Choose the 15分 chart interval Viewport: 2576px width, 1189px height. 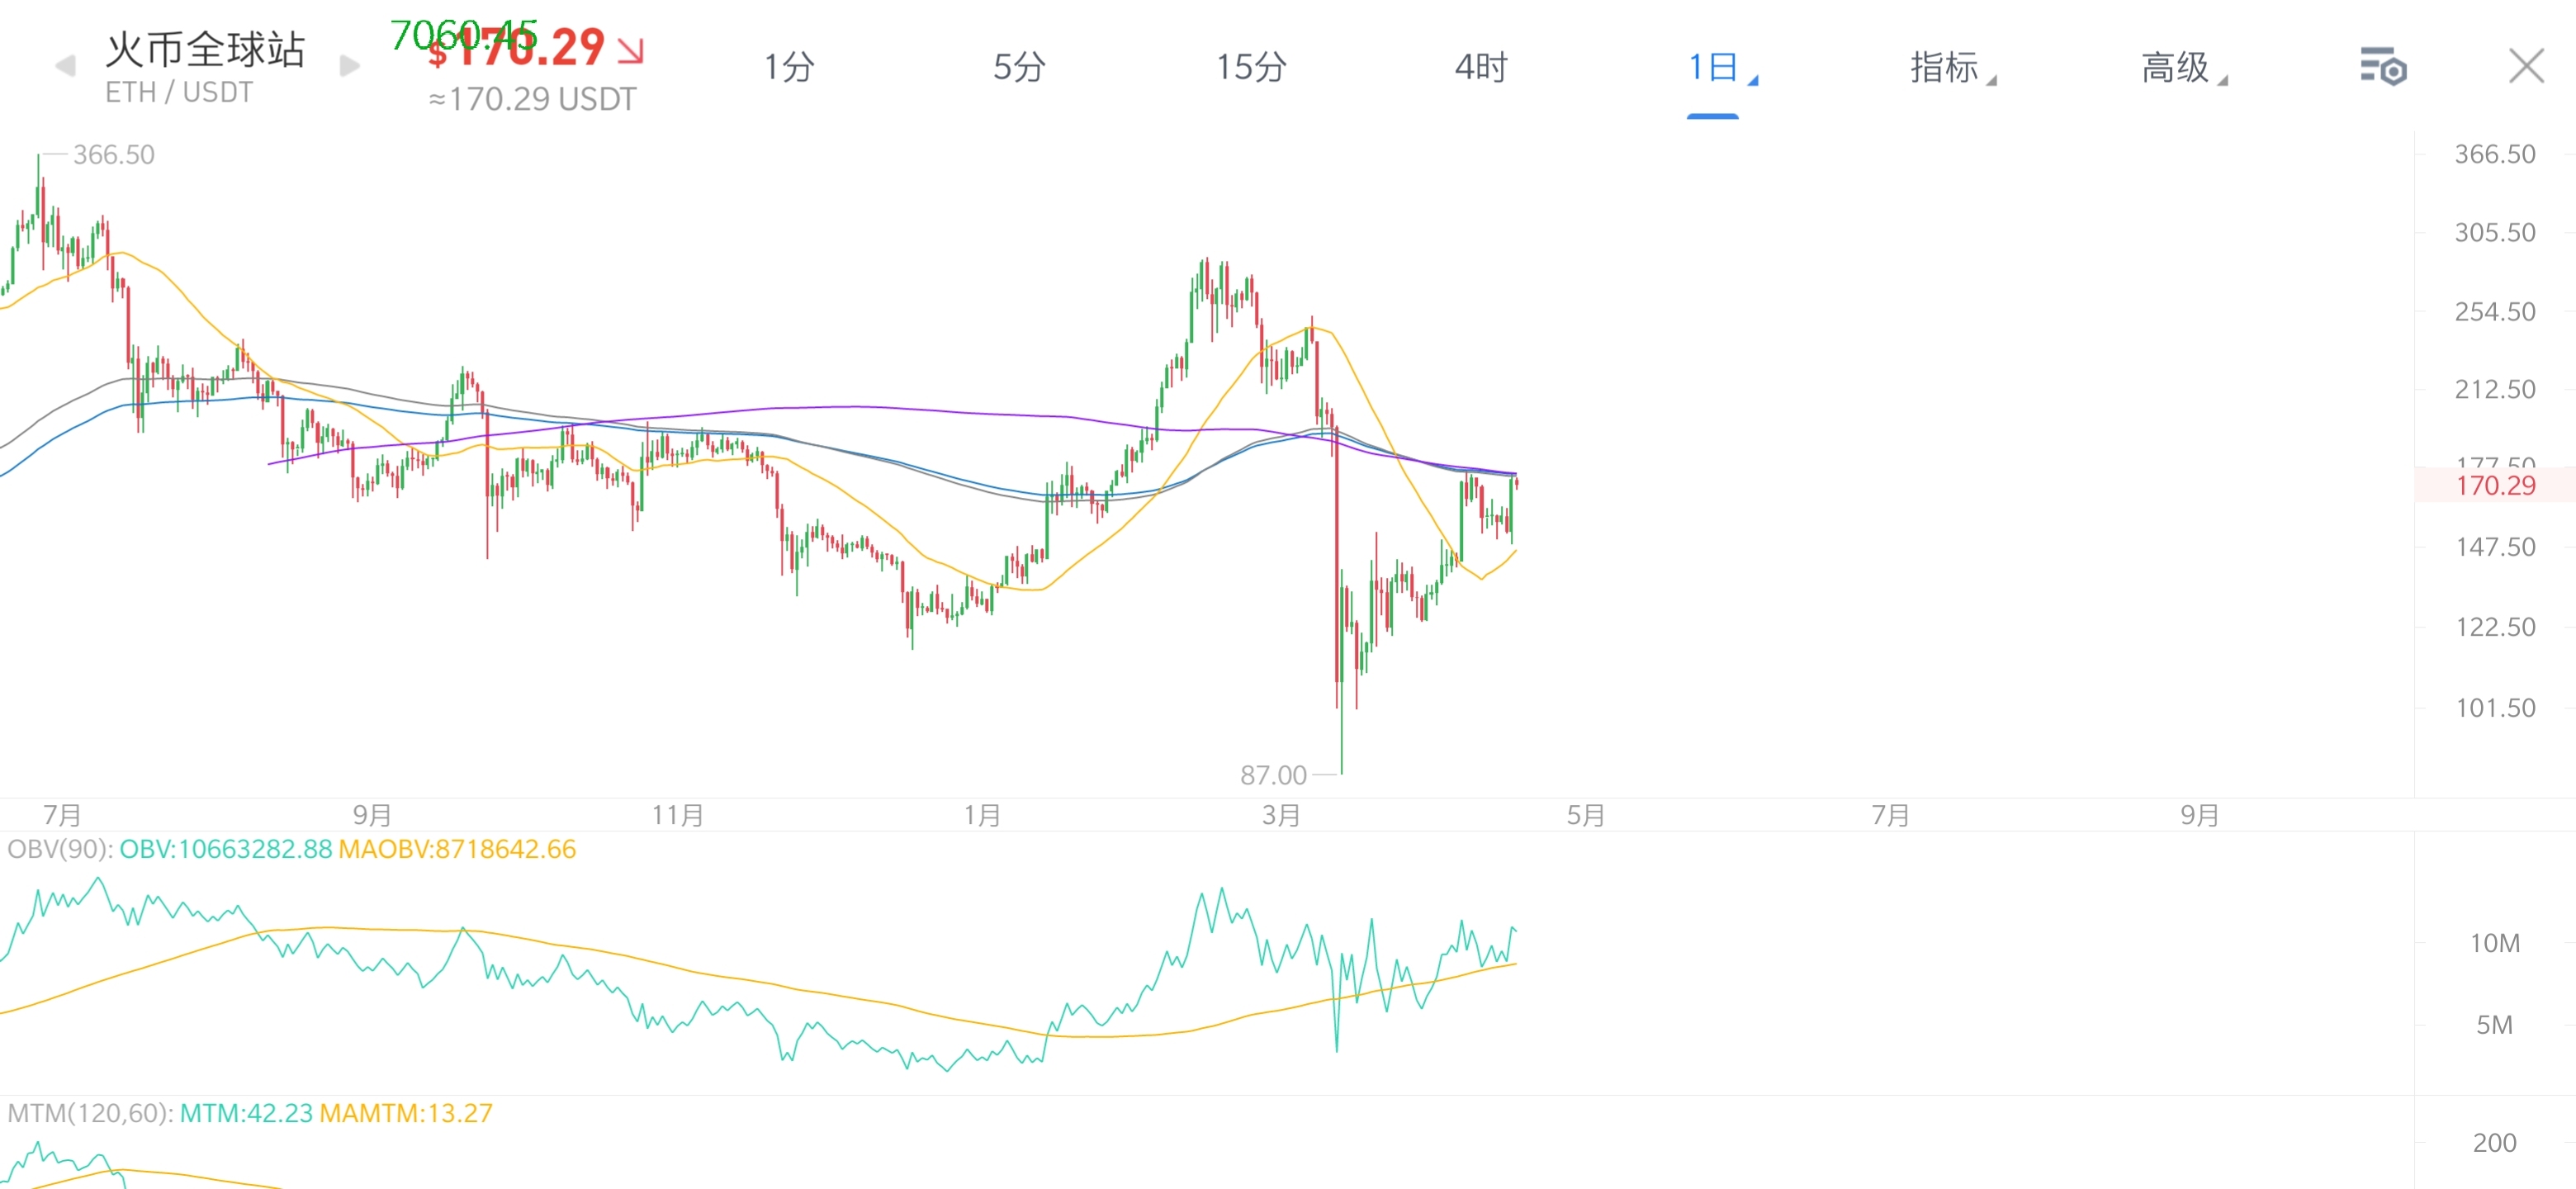(x=1250, y=67)
